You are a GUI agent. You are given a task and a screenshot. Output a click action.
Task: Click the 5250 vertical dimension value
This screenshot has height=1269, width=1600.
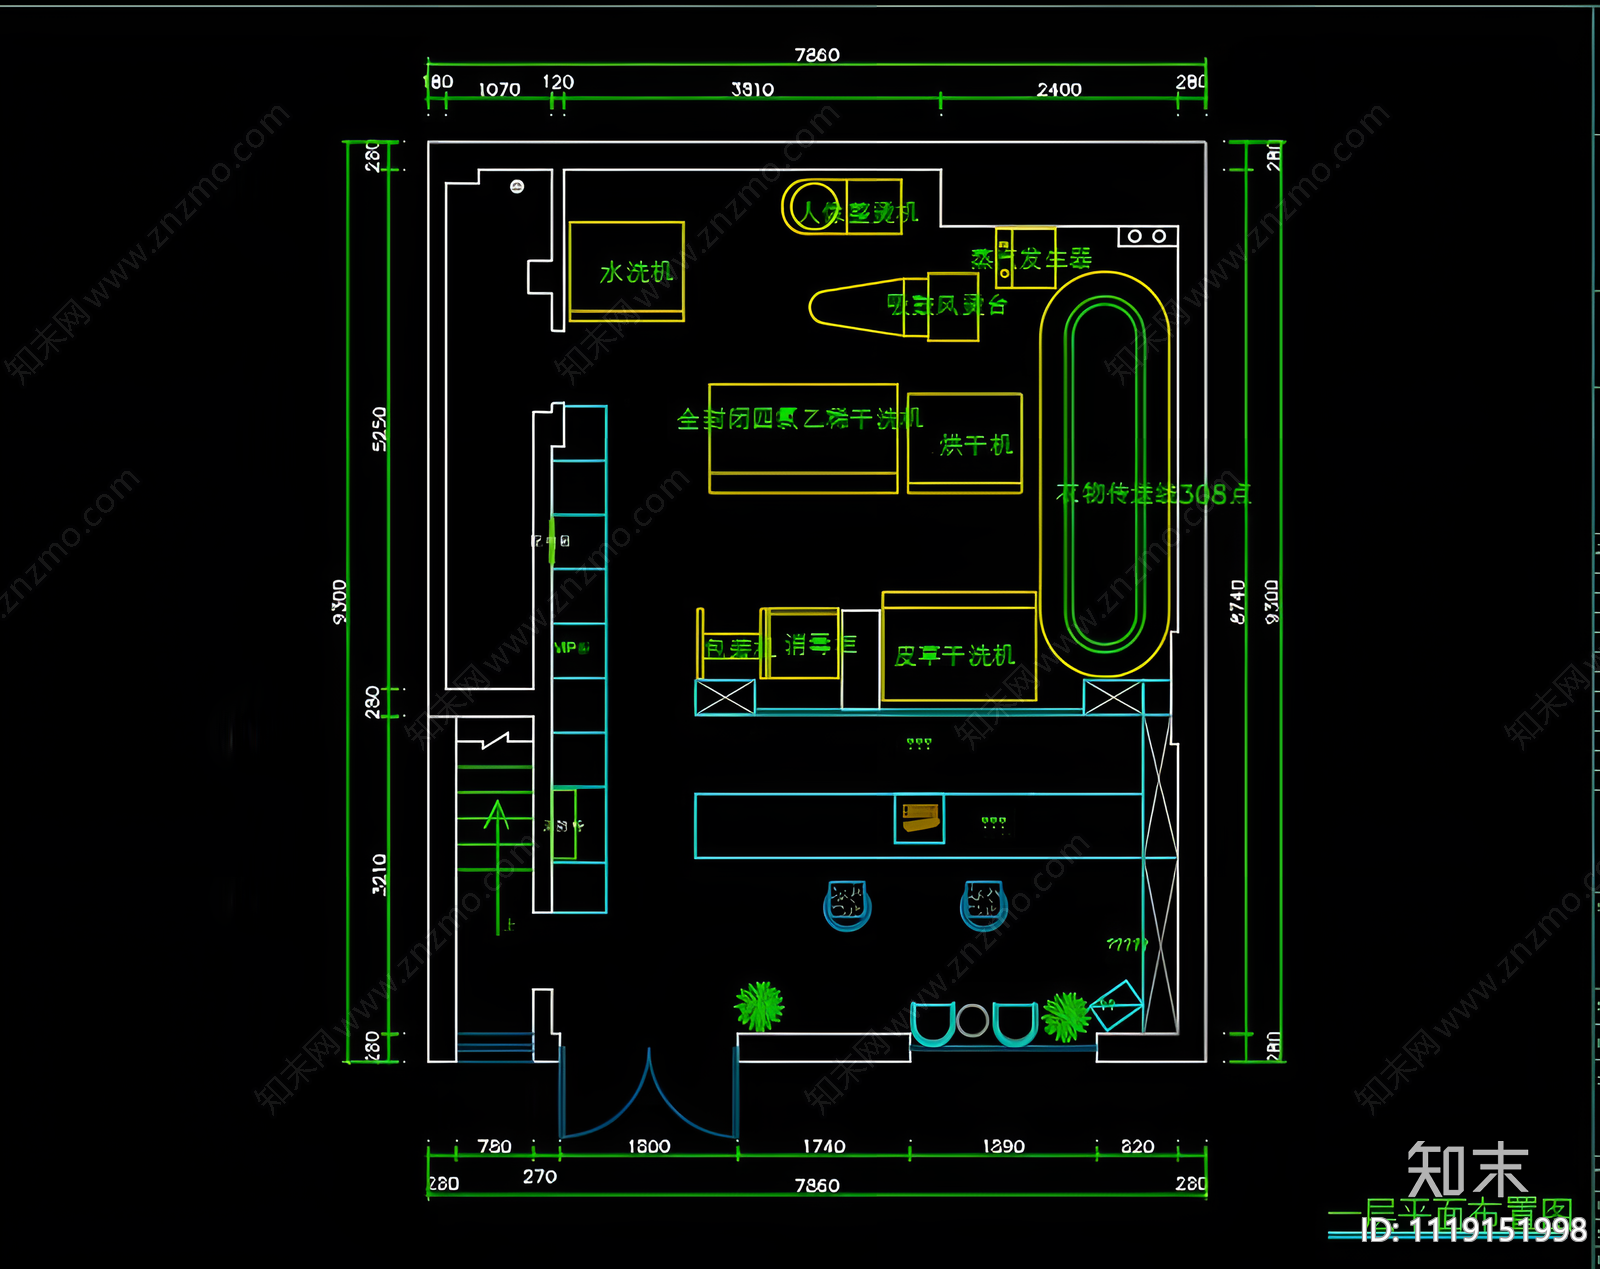coord(379,429)
